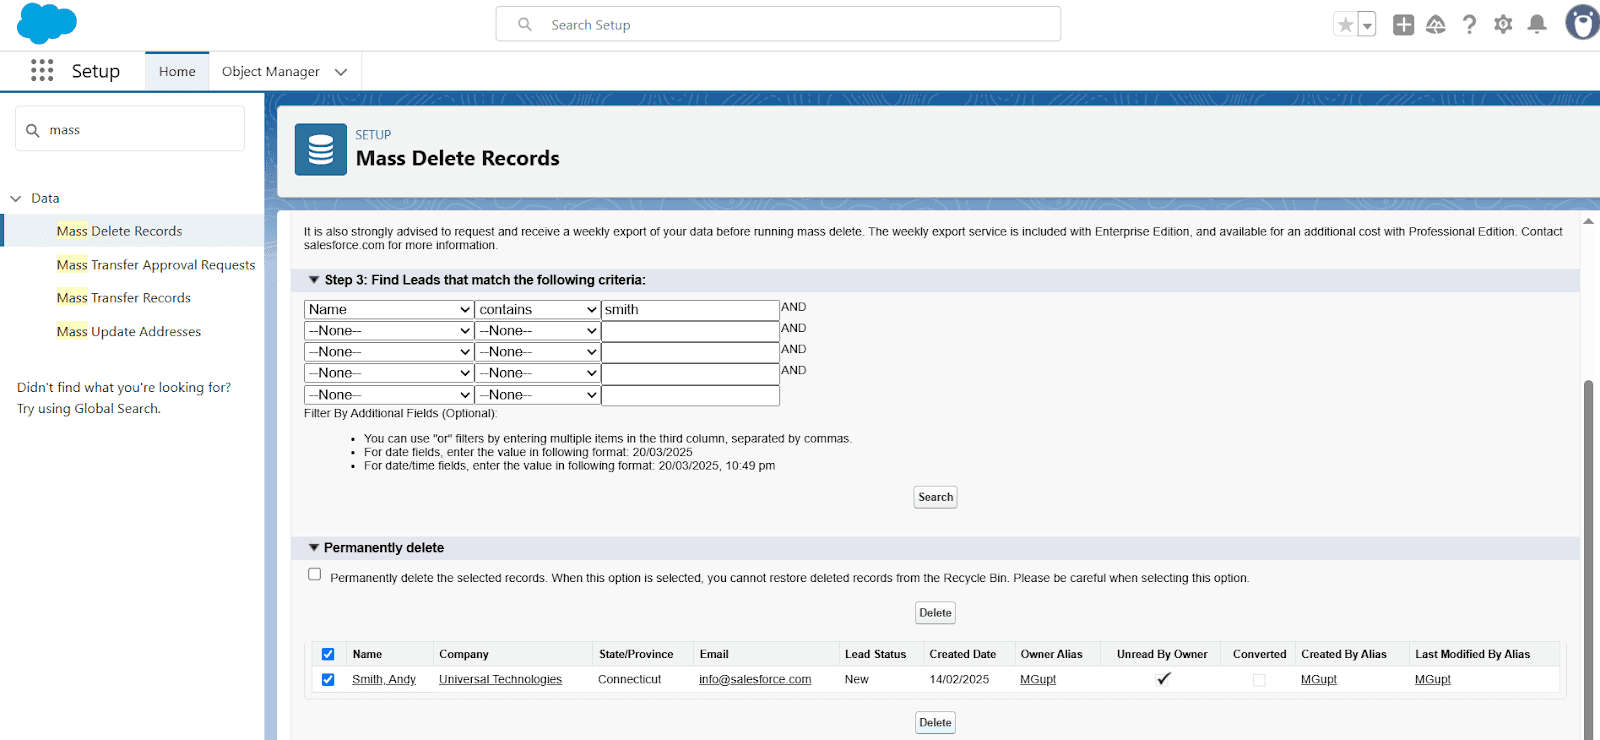The height and width of the screenshot is (740, 1600).
Task: Click the value field containing smith
Action: 690,310
